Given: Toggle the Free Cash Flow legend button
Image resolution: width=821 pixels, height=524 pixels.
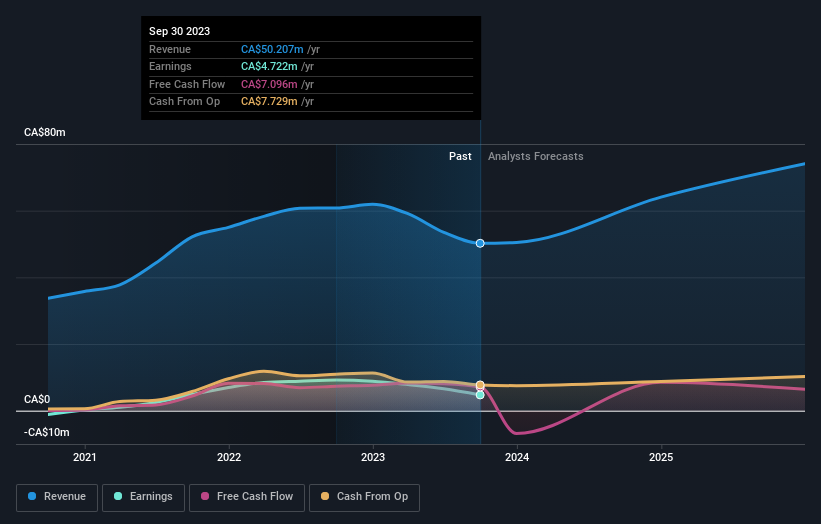Looking at the screenshot, I should pyautogui.click(x=247, y=497).
